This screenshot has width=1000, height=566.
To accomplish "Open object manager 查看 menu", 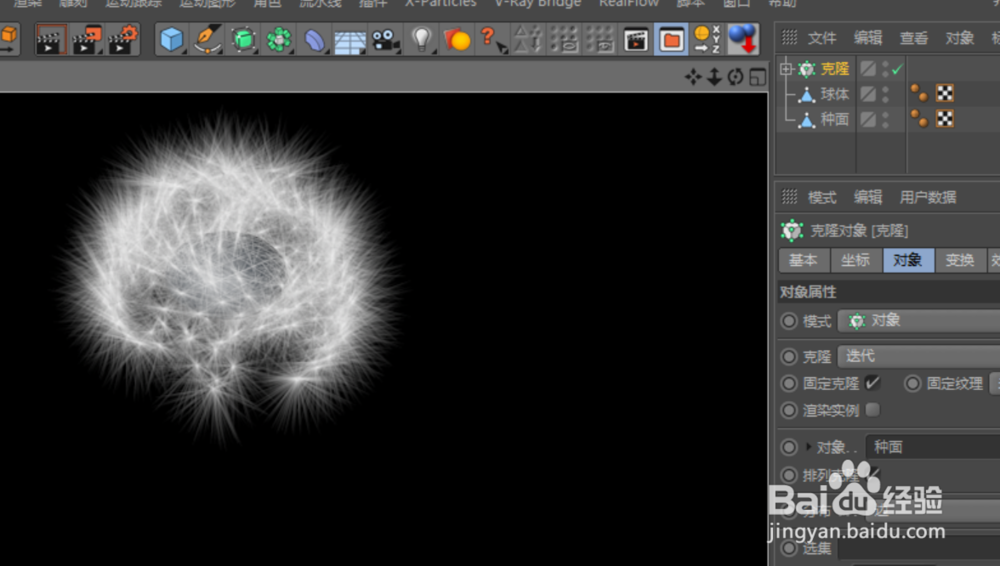I will [x=913, y=38].
